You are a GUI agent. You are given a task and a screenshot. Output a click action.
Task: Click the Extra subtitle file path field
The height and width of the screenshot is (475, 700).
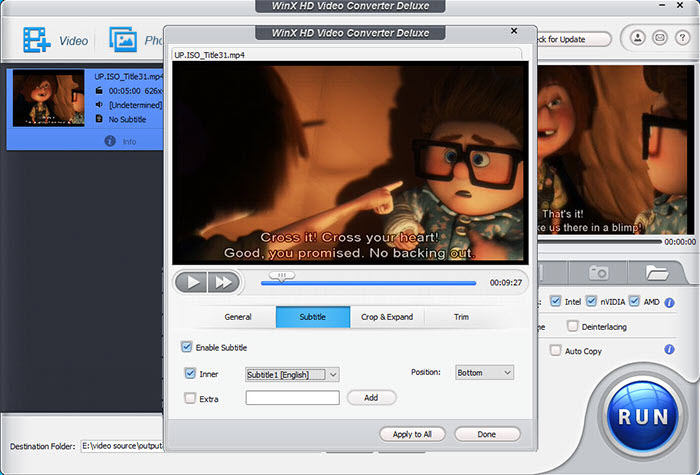click(292, 398)
